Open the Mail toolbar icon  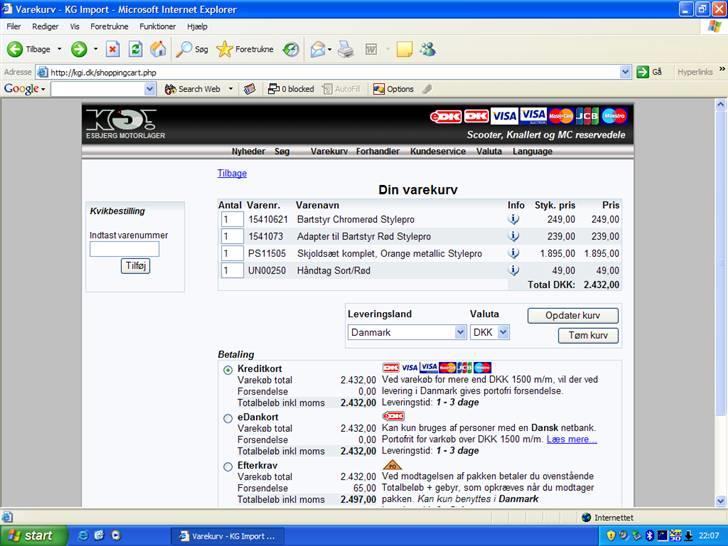coord(318,49)
